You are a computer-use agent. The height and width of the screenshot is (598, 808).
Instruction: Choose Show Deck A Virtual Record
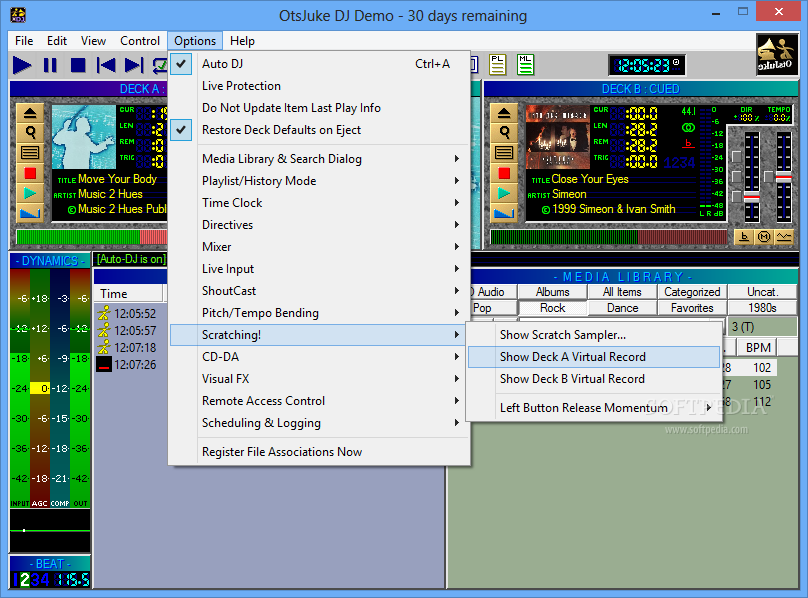tap(594, 357)
